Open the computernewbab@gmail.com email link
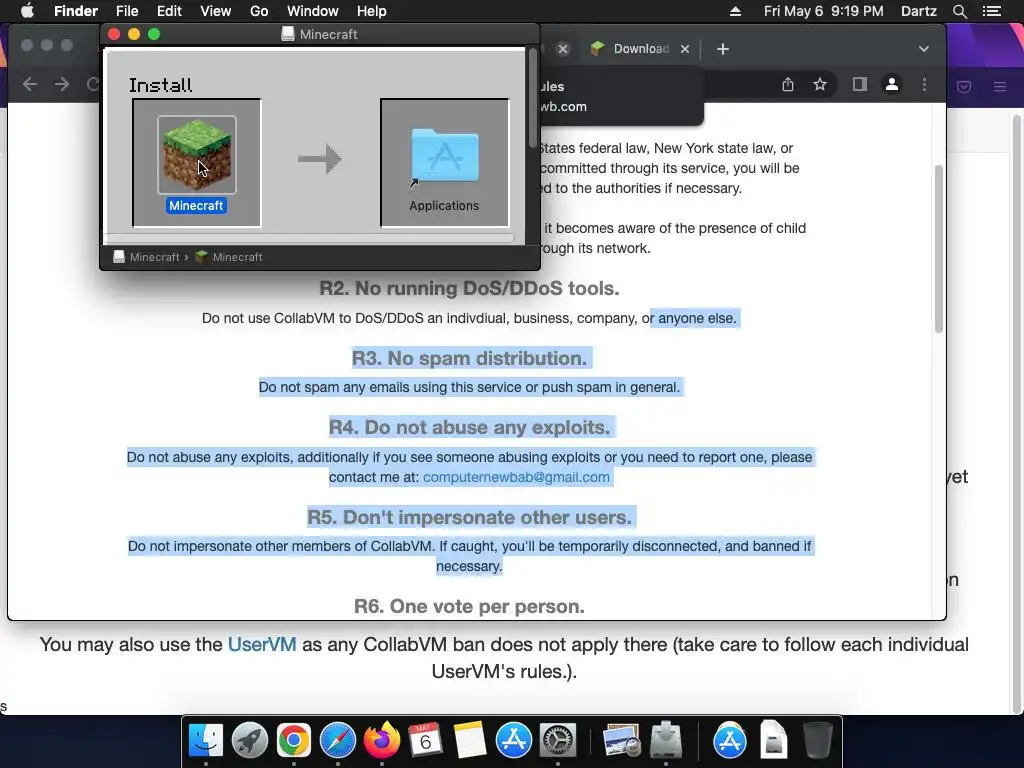This screenshot has height=768, width=1024. pyautogui.click(x=516, y=477)
